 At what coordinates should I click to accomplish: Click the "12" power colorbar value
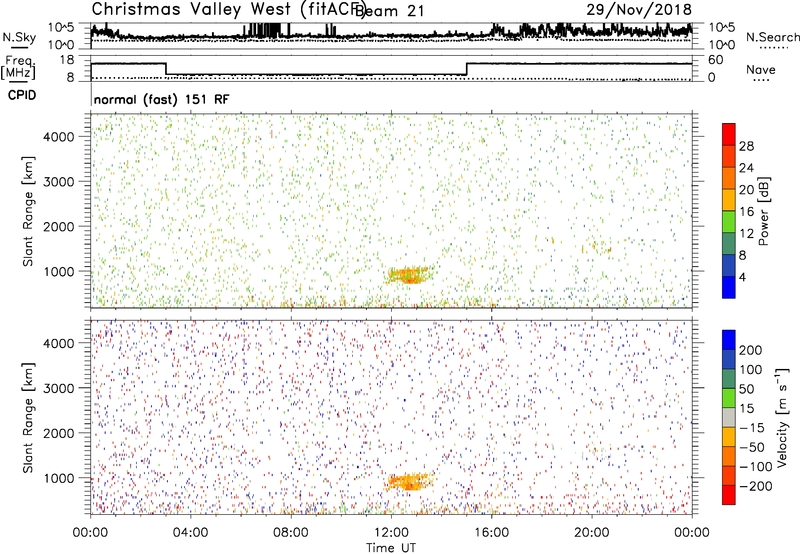(x=746, y=234)
